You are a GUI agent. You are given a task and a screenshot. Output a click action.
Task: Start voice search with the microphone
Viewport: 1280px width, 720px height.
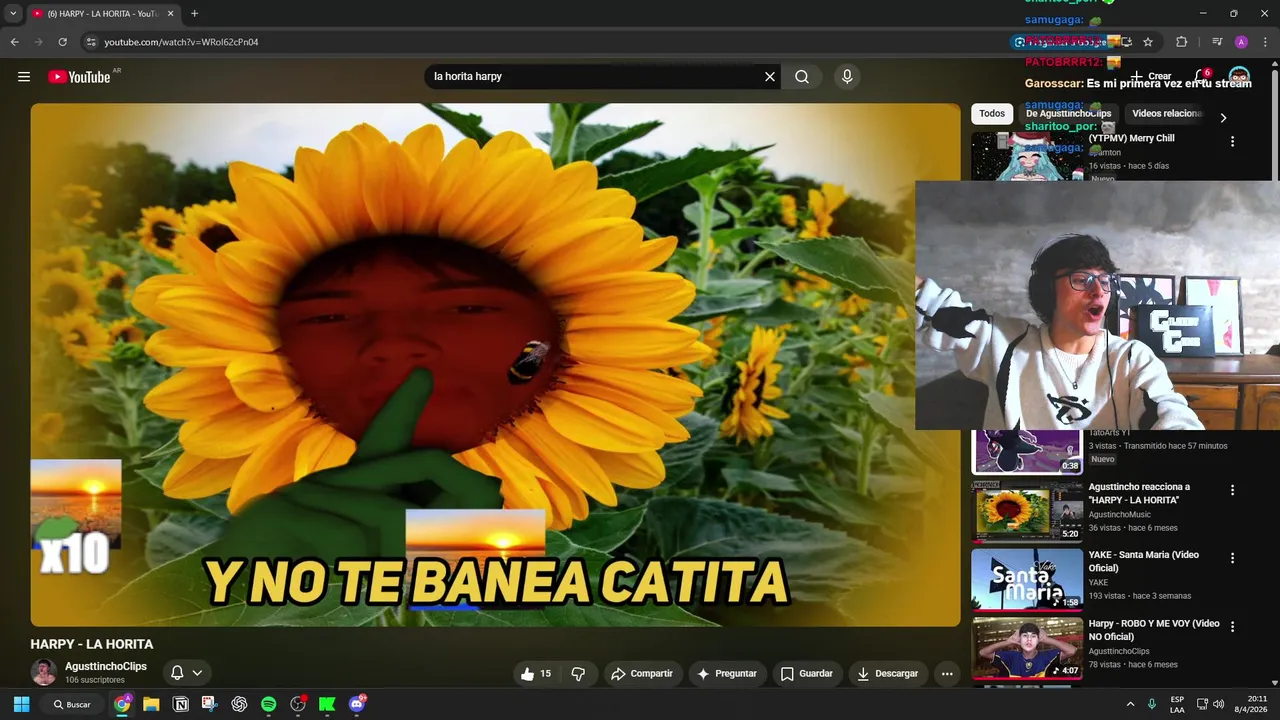pyautogui.click(x=847, y=77)
